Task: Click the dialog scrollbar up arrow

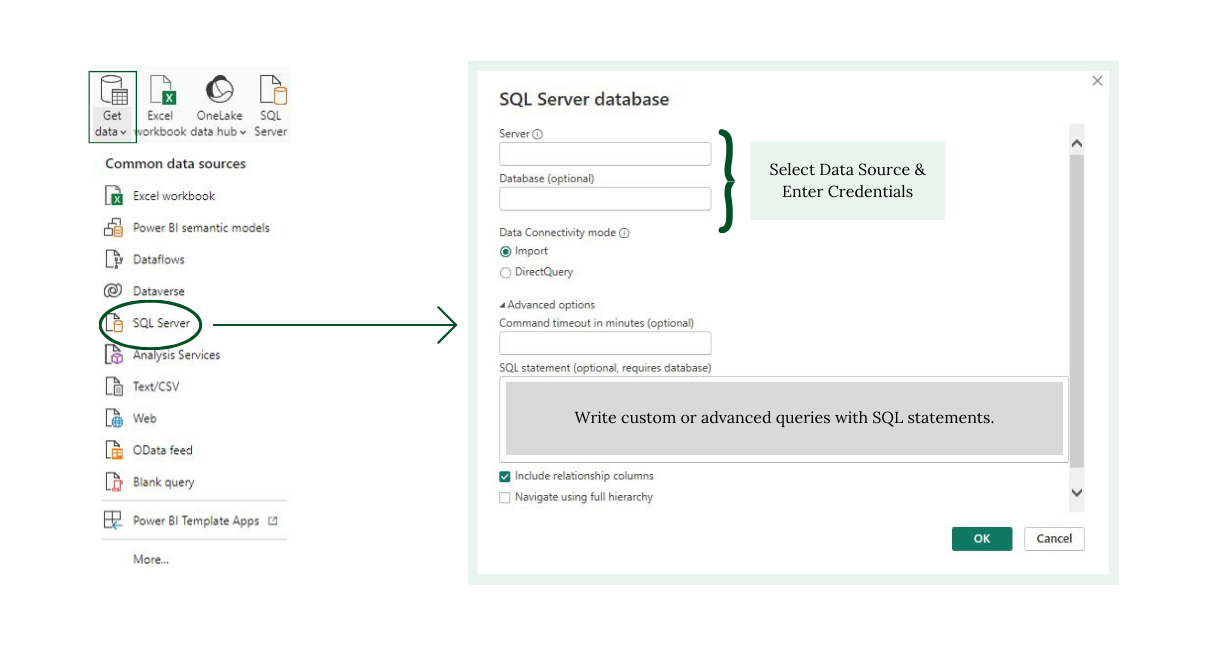Action: coord(1077,143)
